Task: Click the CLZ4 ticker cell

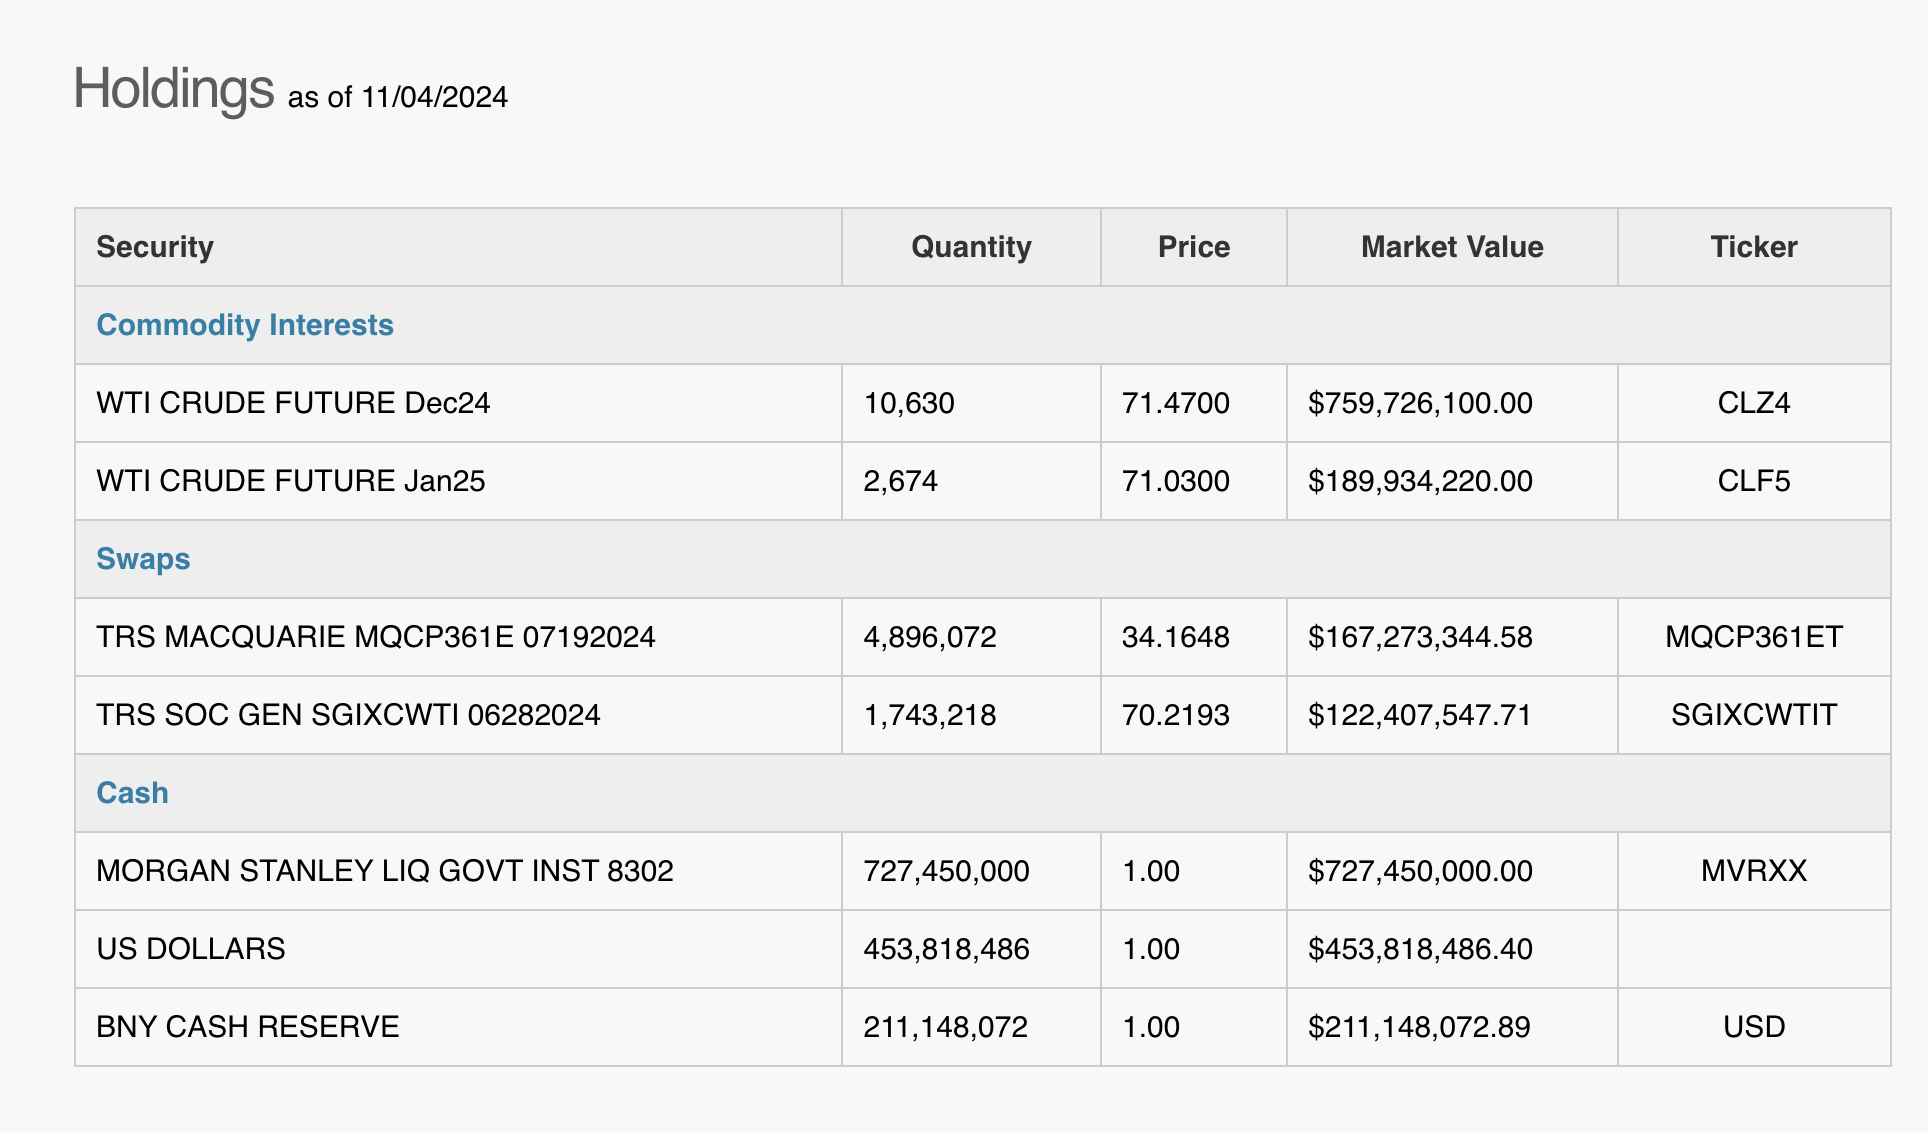Action: pyautogui.click(x=1753, y=403)
